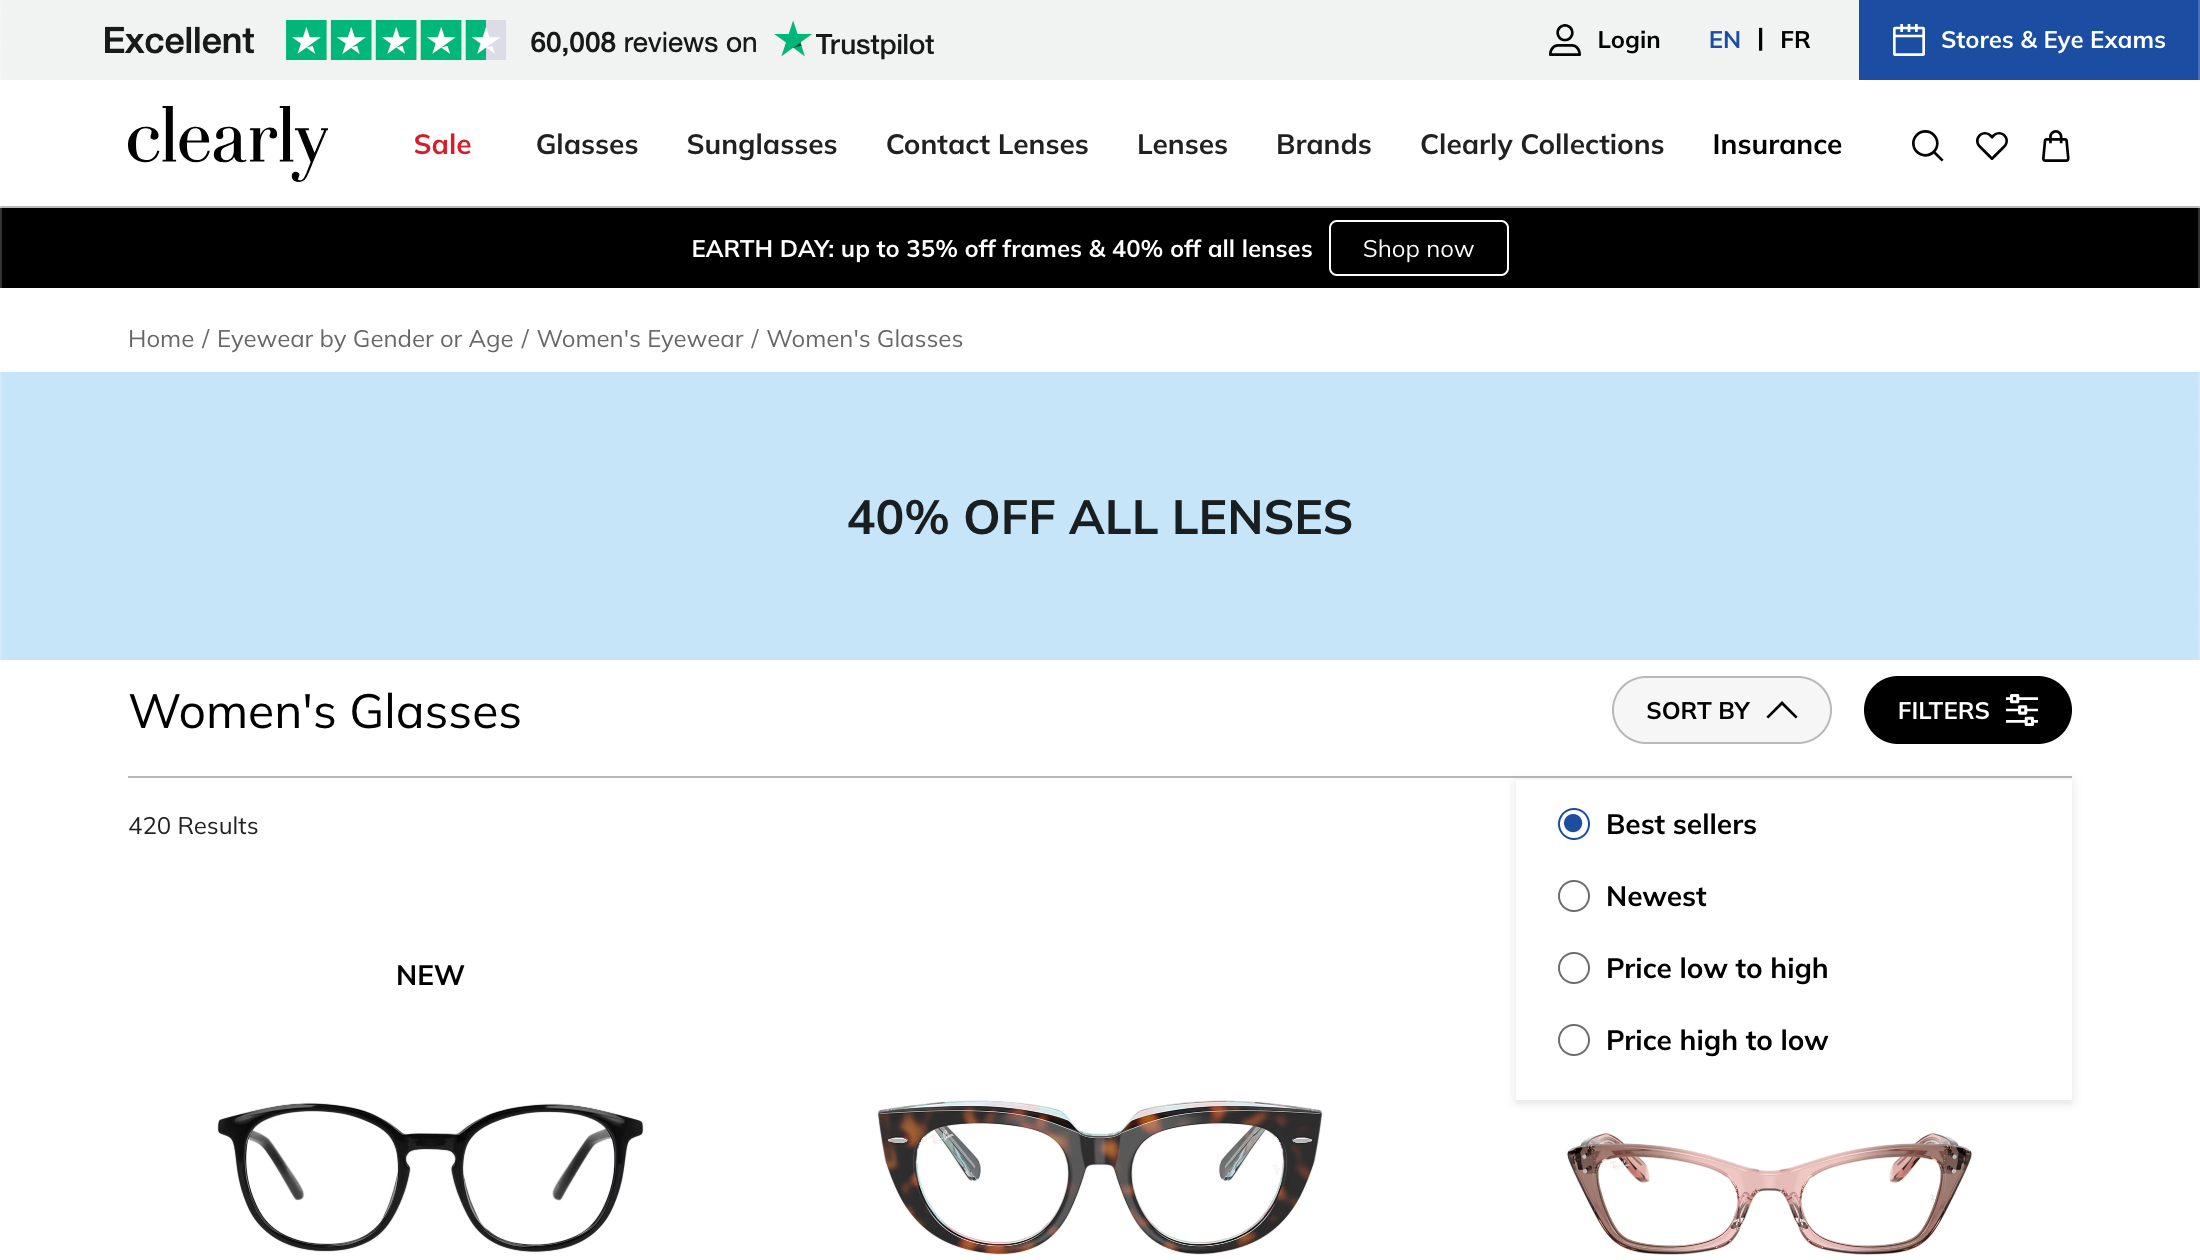Open the search magnifier icon
2200x1260 pixels.
point(1926,146)
